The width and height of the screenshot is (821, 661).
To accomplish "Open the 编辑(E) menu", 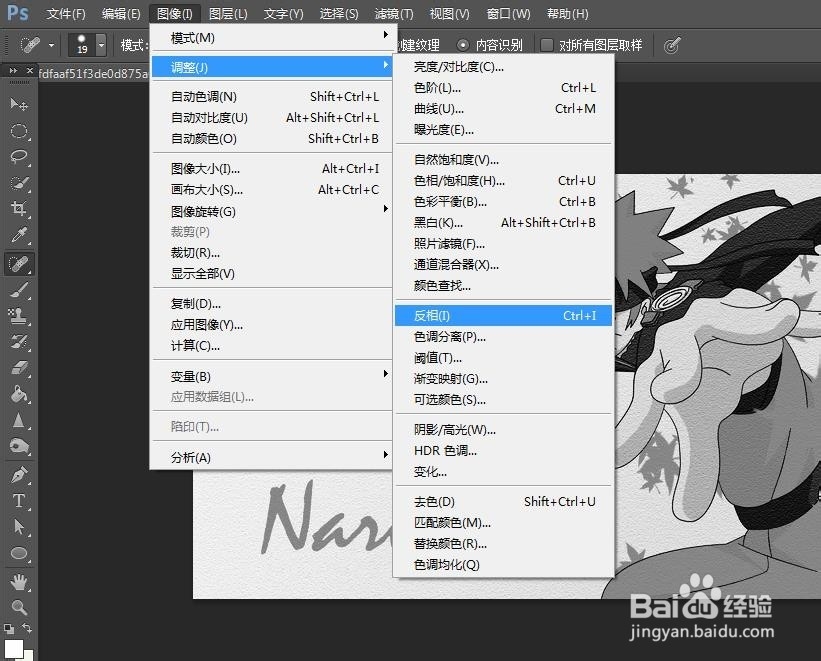I will 121,14.
